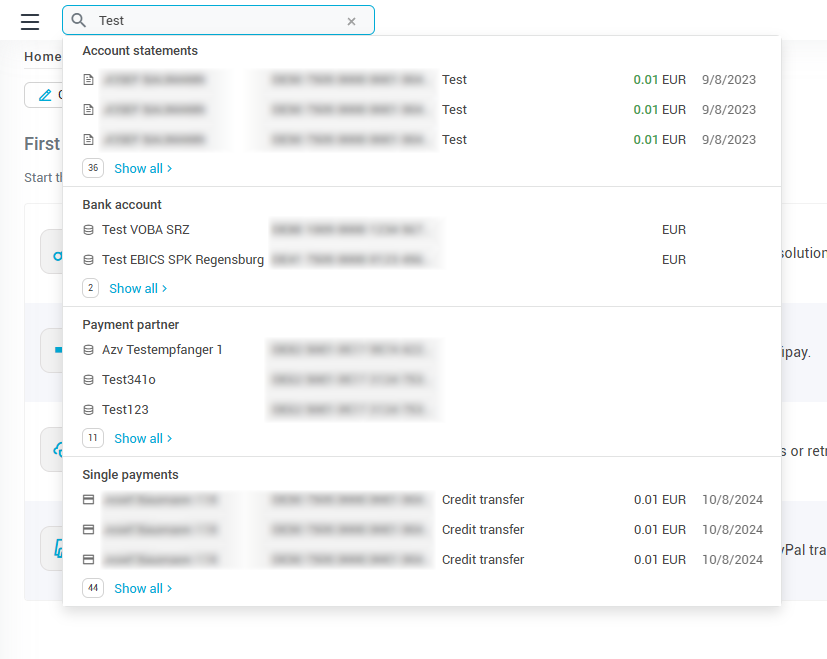Show all bank account results

tap(137, 289)
